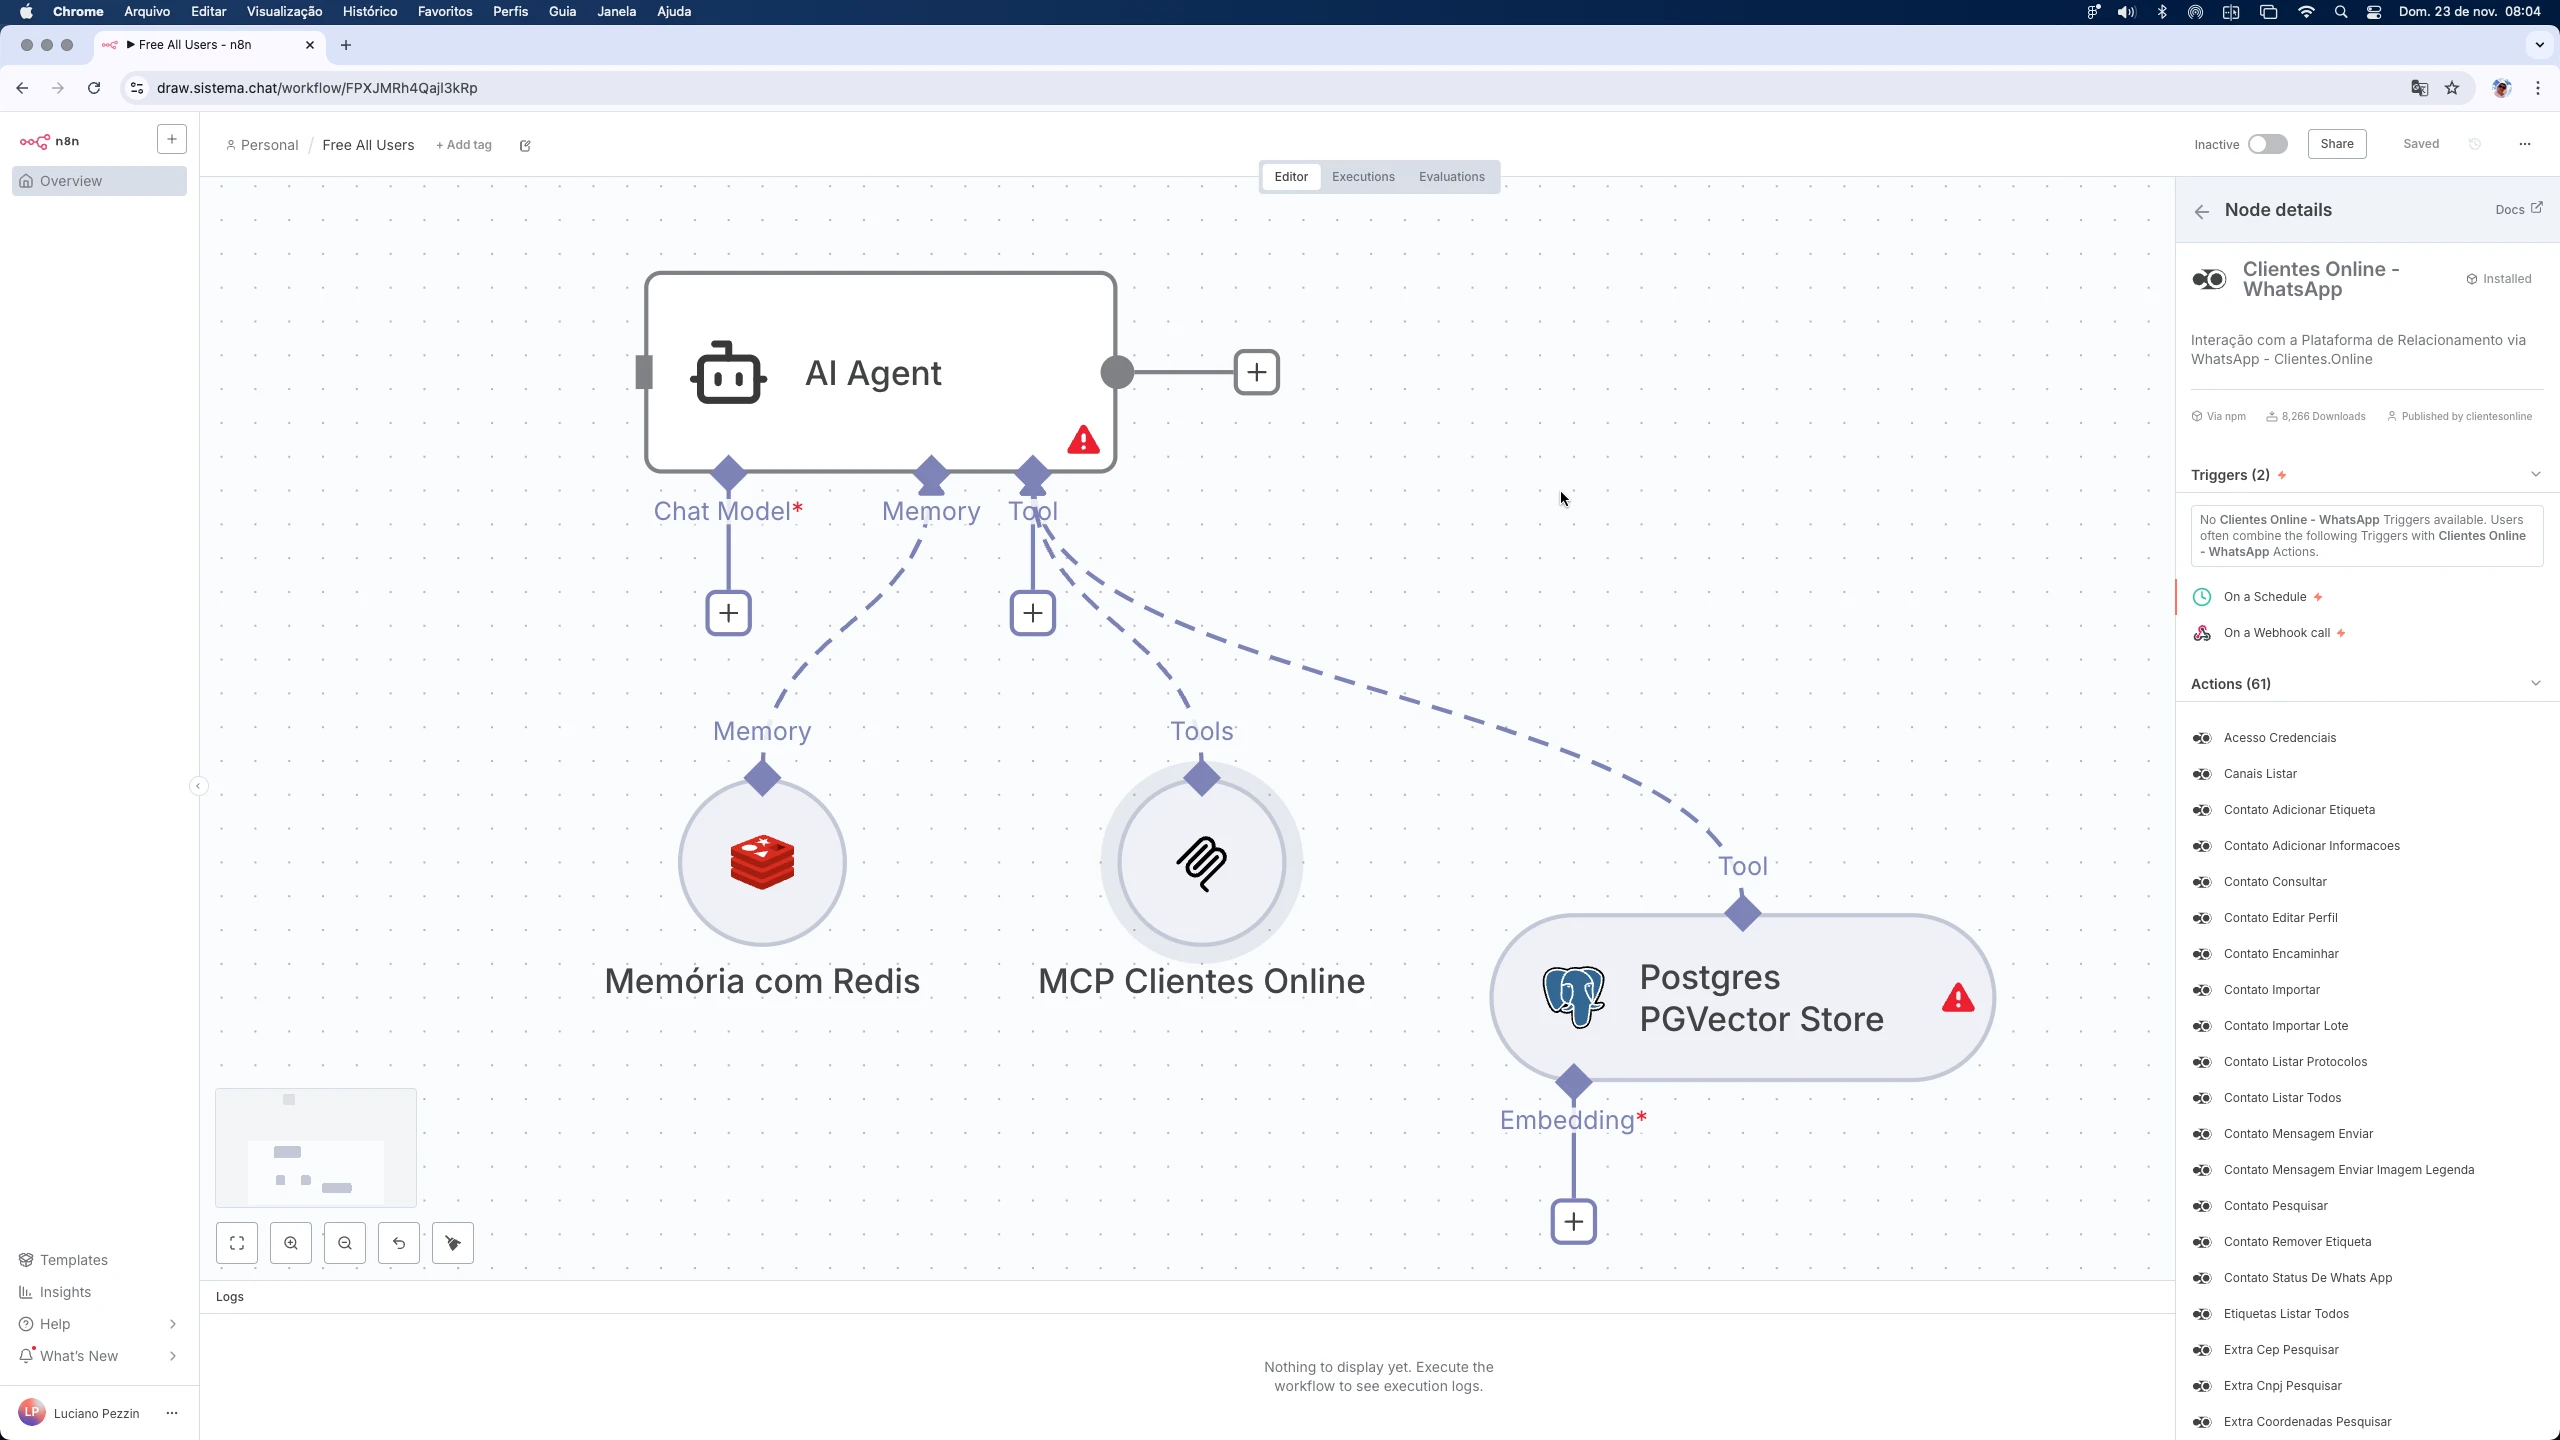Expand the Help submenu

pyautogui.click(x=172, y=1324)
